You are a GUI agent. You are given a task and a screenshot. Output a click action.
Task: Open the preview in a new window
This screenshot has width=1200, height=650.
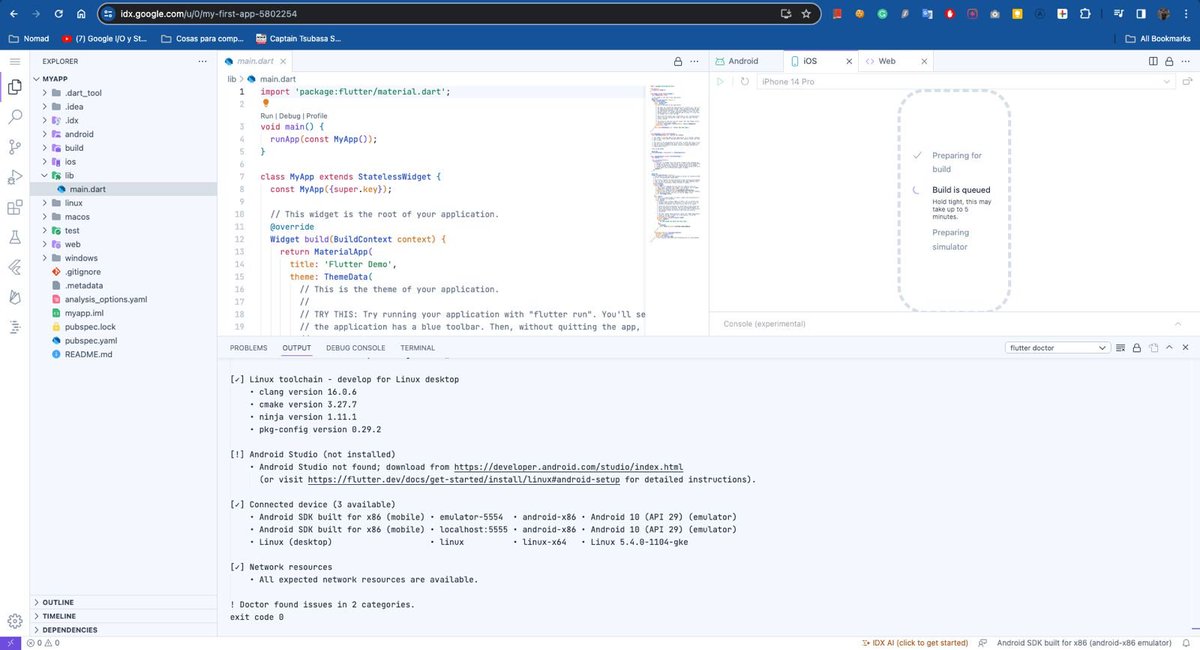click(1185, 81)
